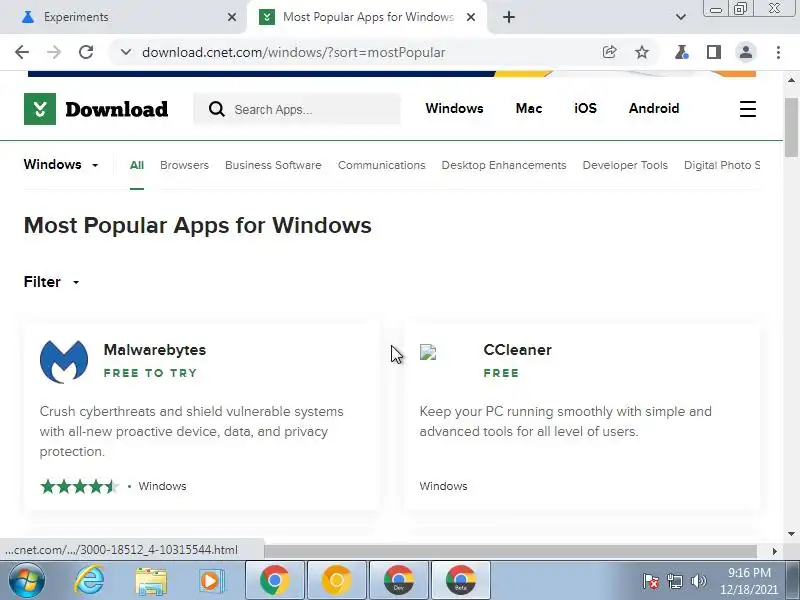Toggle the side panel icon
The height and width of the screenshot is (600, 800).
pos(714,52)
